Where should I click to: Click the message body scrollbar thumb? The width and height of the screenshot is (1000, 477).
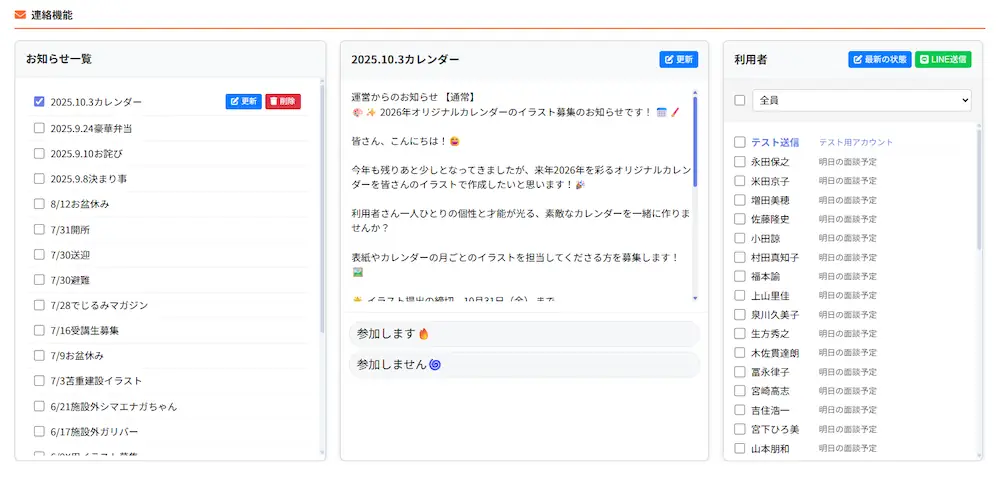coord(695,141)
